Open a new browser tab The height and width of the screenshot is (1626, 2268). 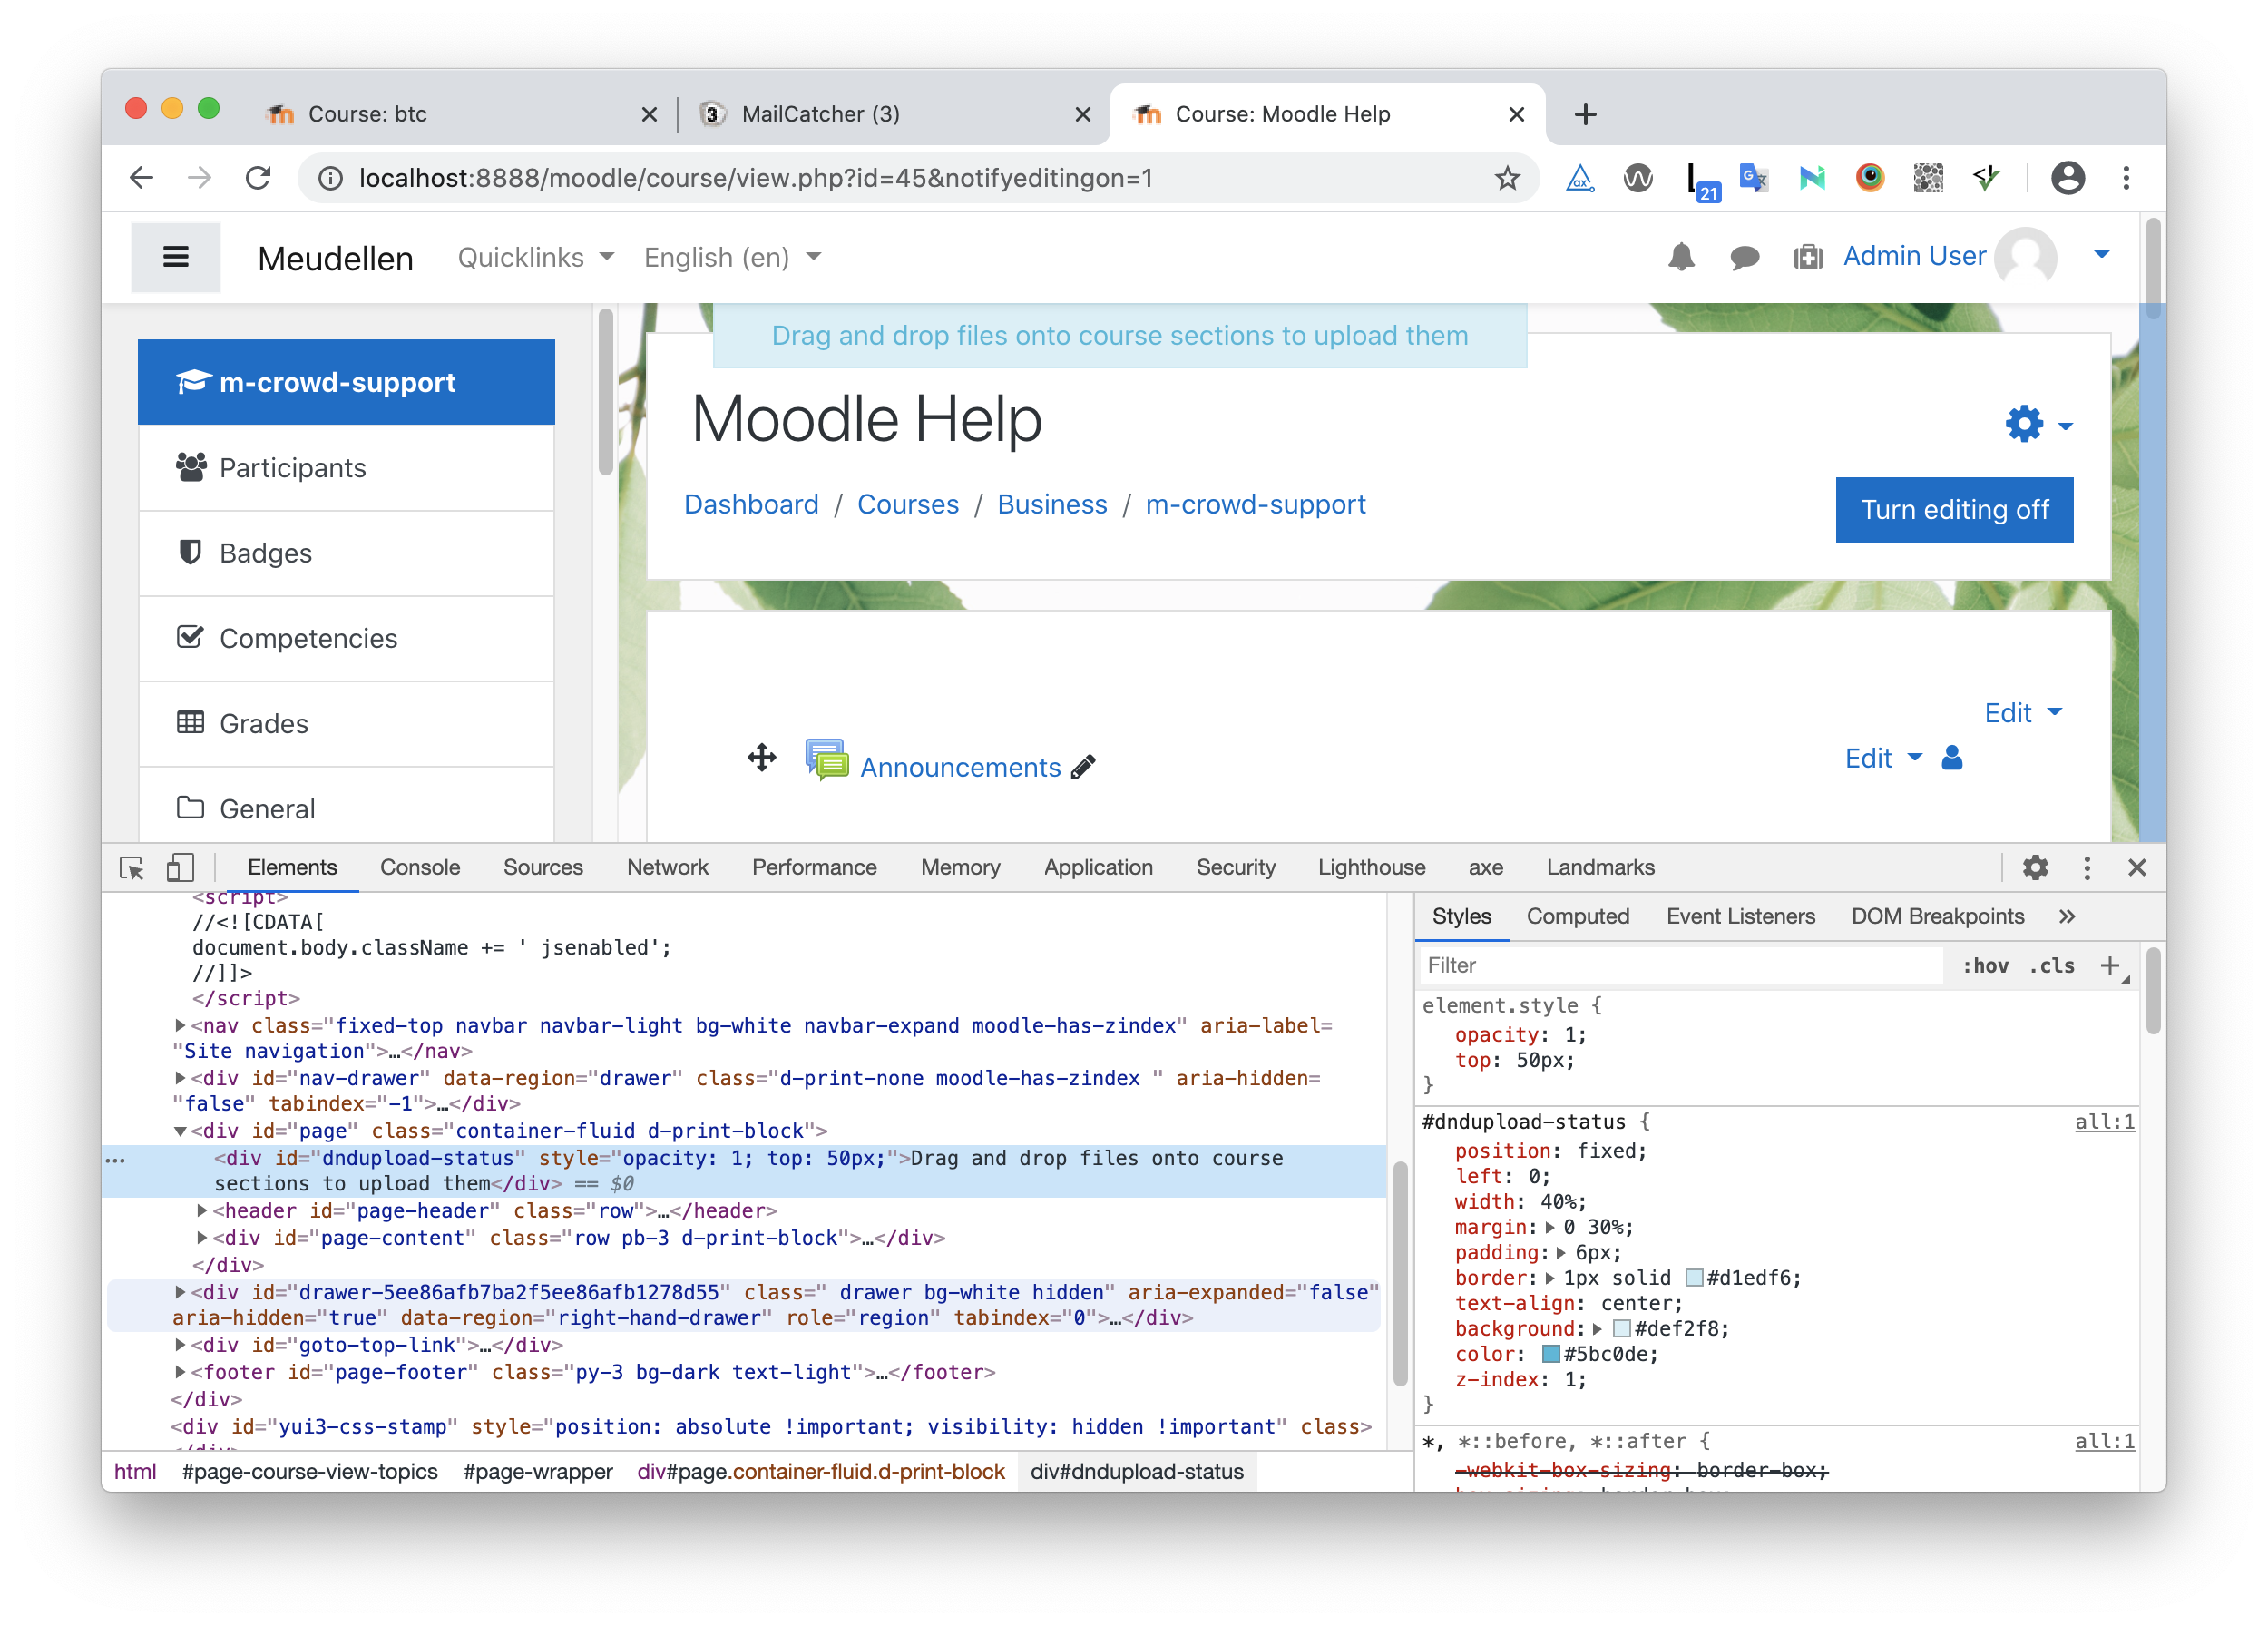[1585, 114]
